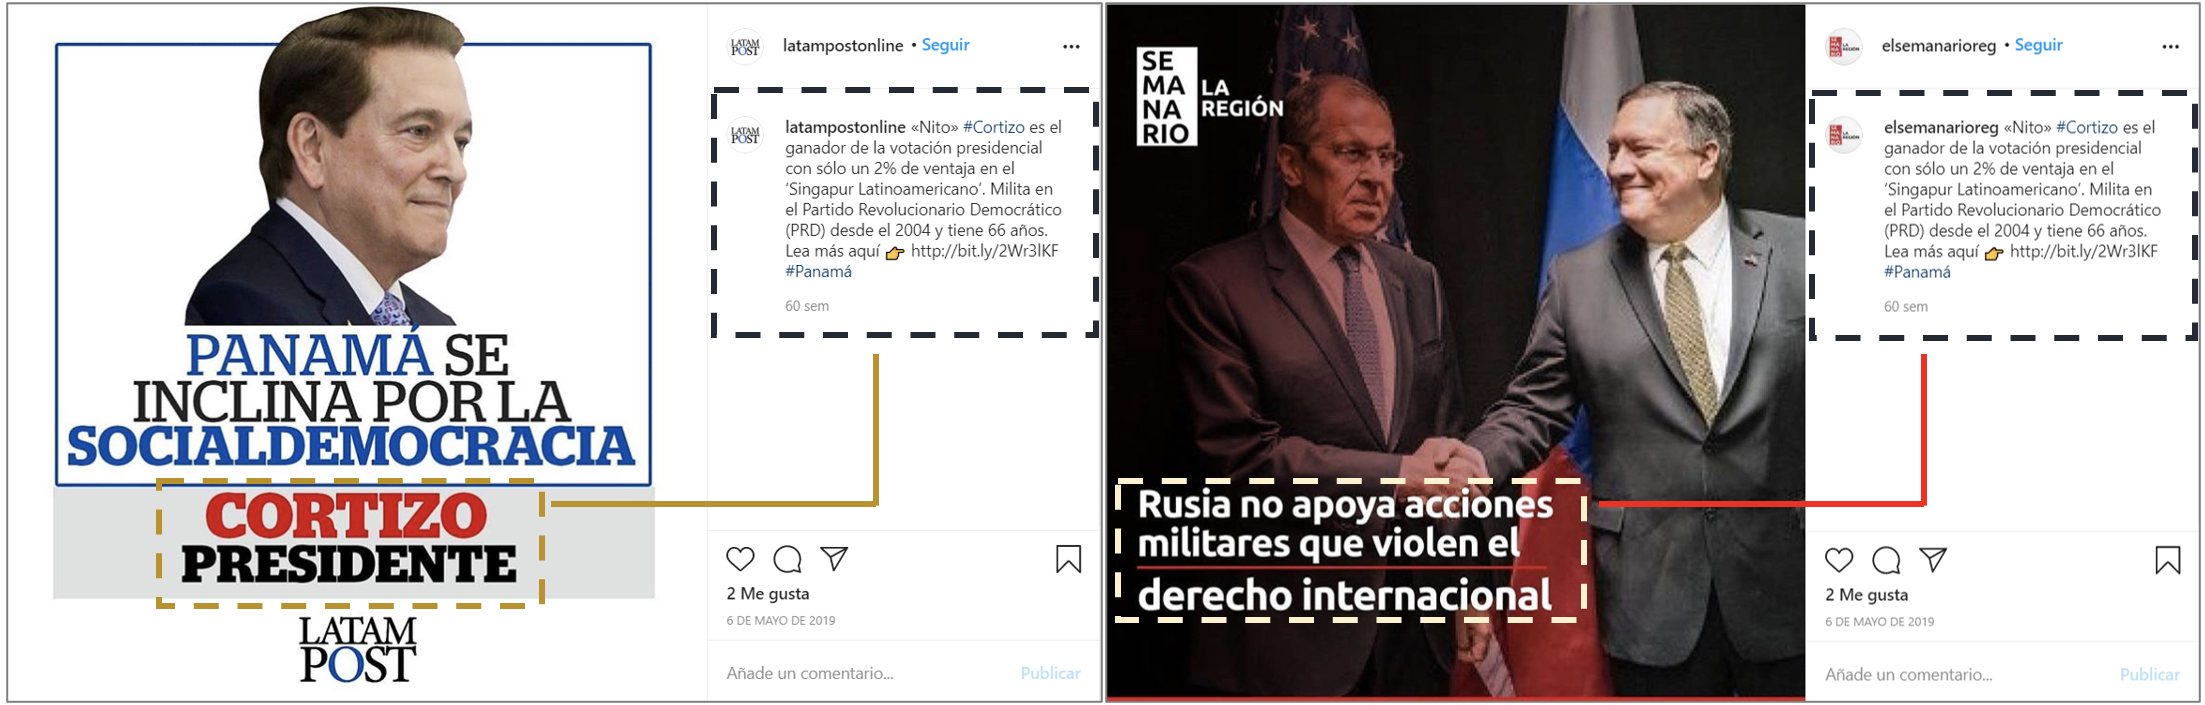
Task: Click Publicar button on latampostonline post
Action: tap(1050, 673)
